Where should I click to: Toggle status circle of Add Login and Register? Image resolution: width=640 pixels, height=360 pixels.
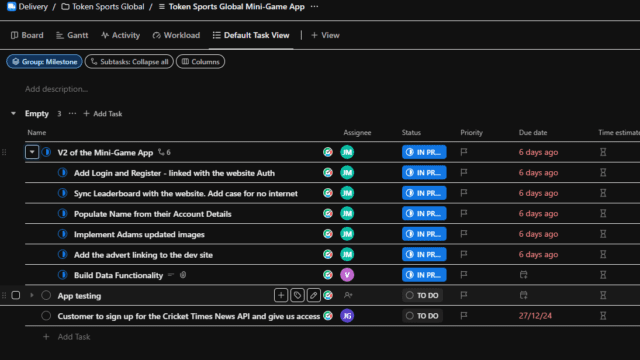coord(62,173)
